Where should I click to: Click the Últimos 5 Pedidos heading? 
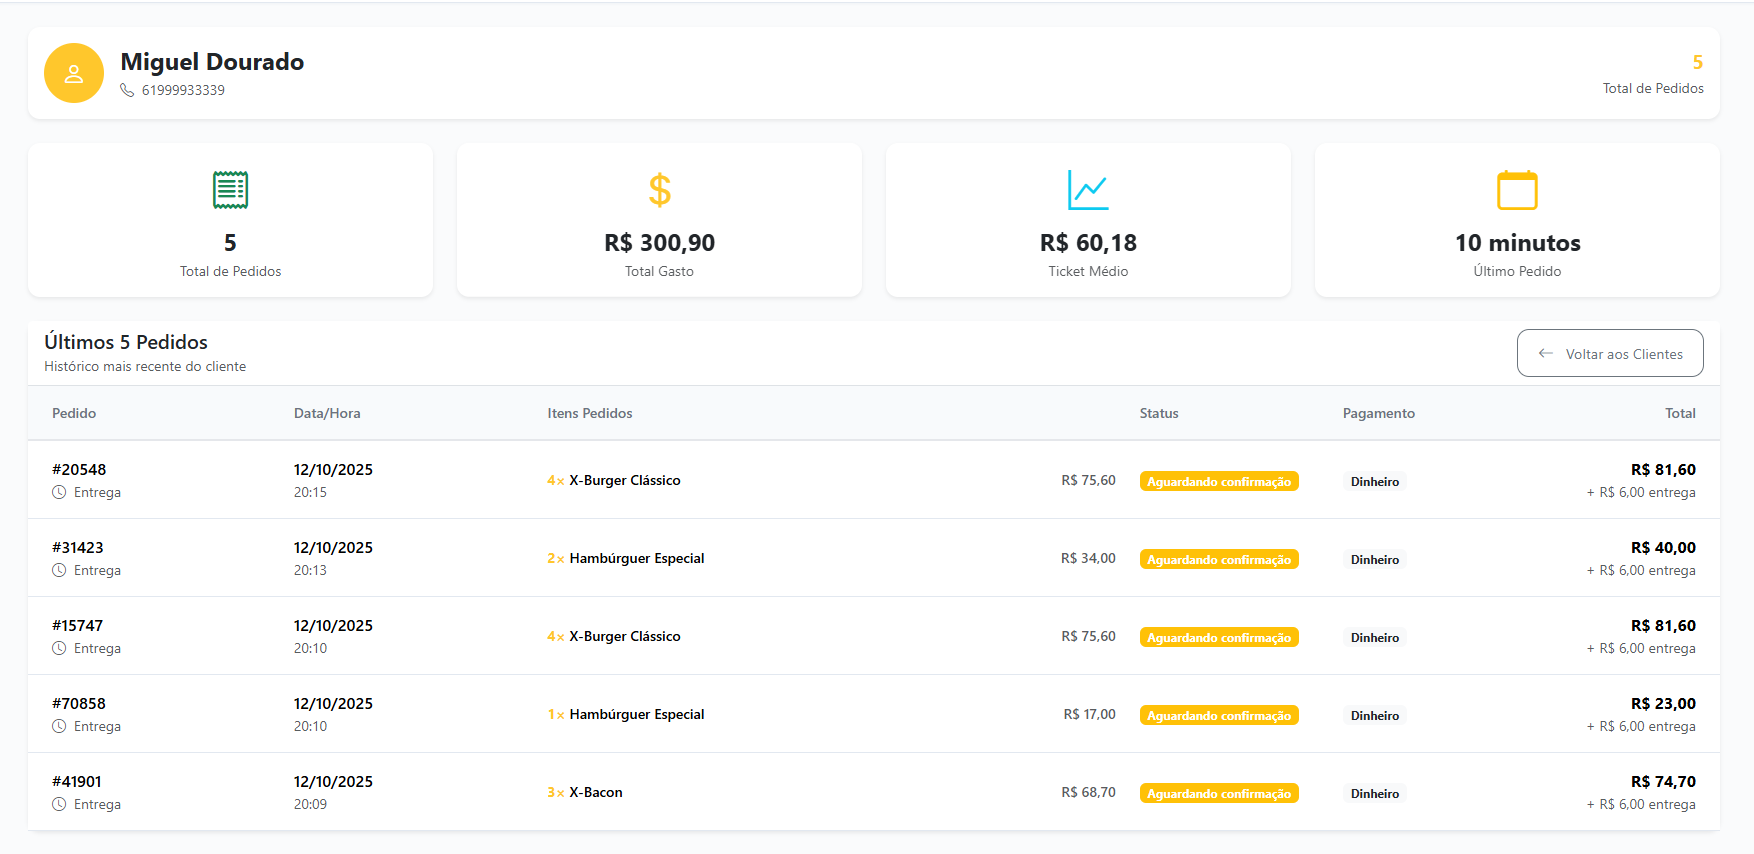126,342
